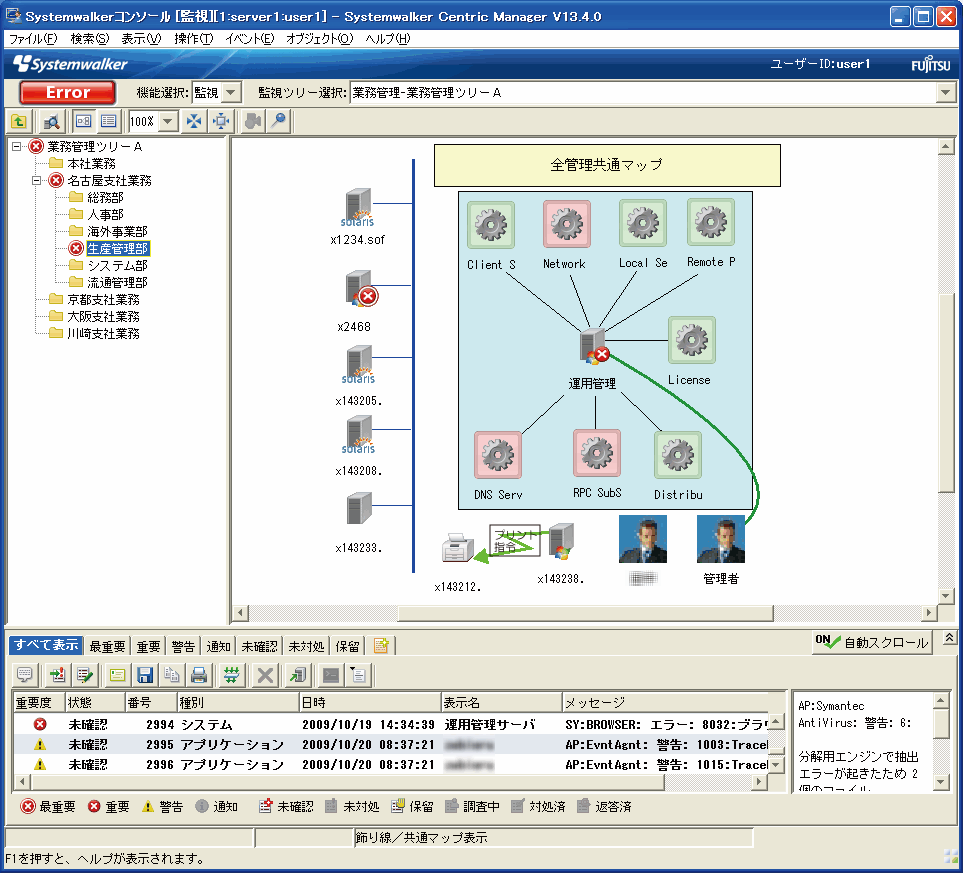Click the grayed camera toolbar icon
The height and width of the screenshot is (873, 963).
coord(252,121)
